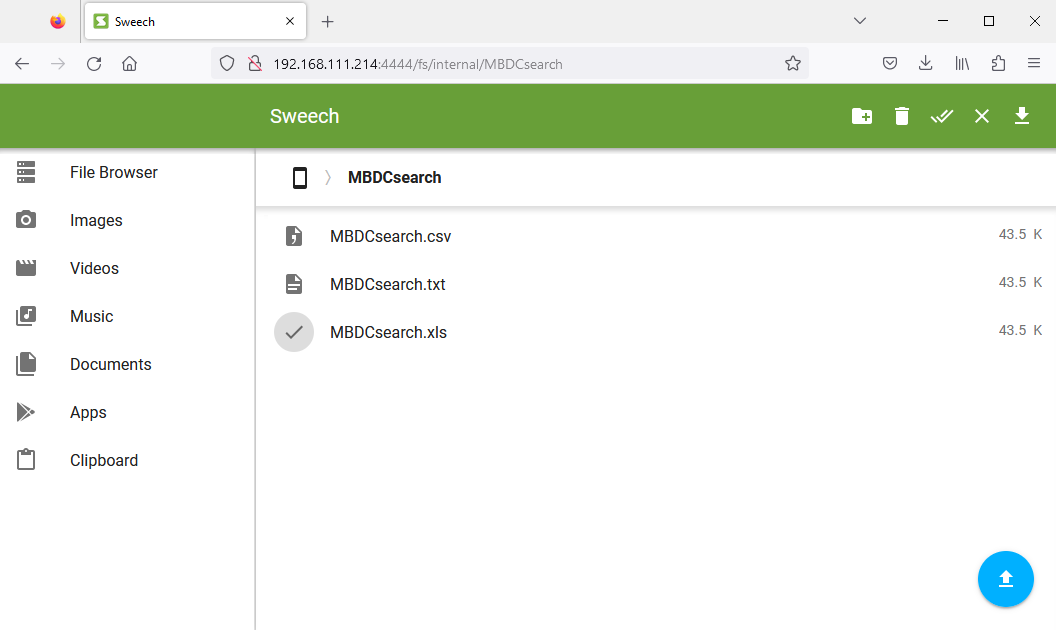The image size is (1056, 630).
Task: Click the Clipboard icon in sidebar
Action: click(26, 460)
